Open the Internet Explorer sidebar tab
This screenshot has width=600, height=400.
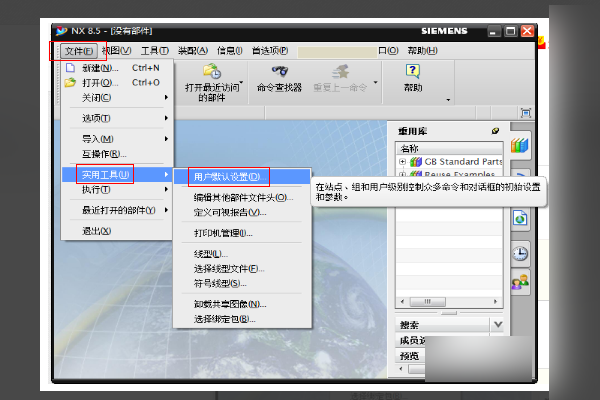[x=520, y=219]
